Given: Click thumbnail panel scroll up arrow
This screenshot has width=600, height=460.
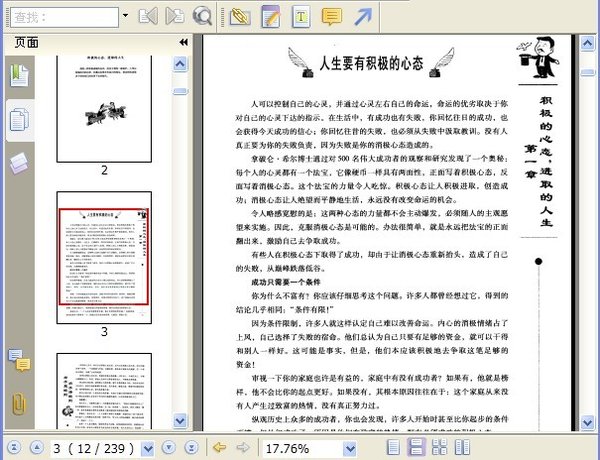Looking at the screenshot, I should (180, 64).
